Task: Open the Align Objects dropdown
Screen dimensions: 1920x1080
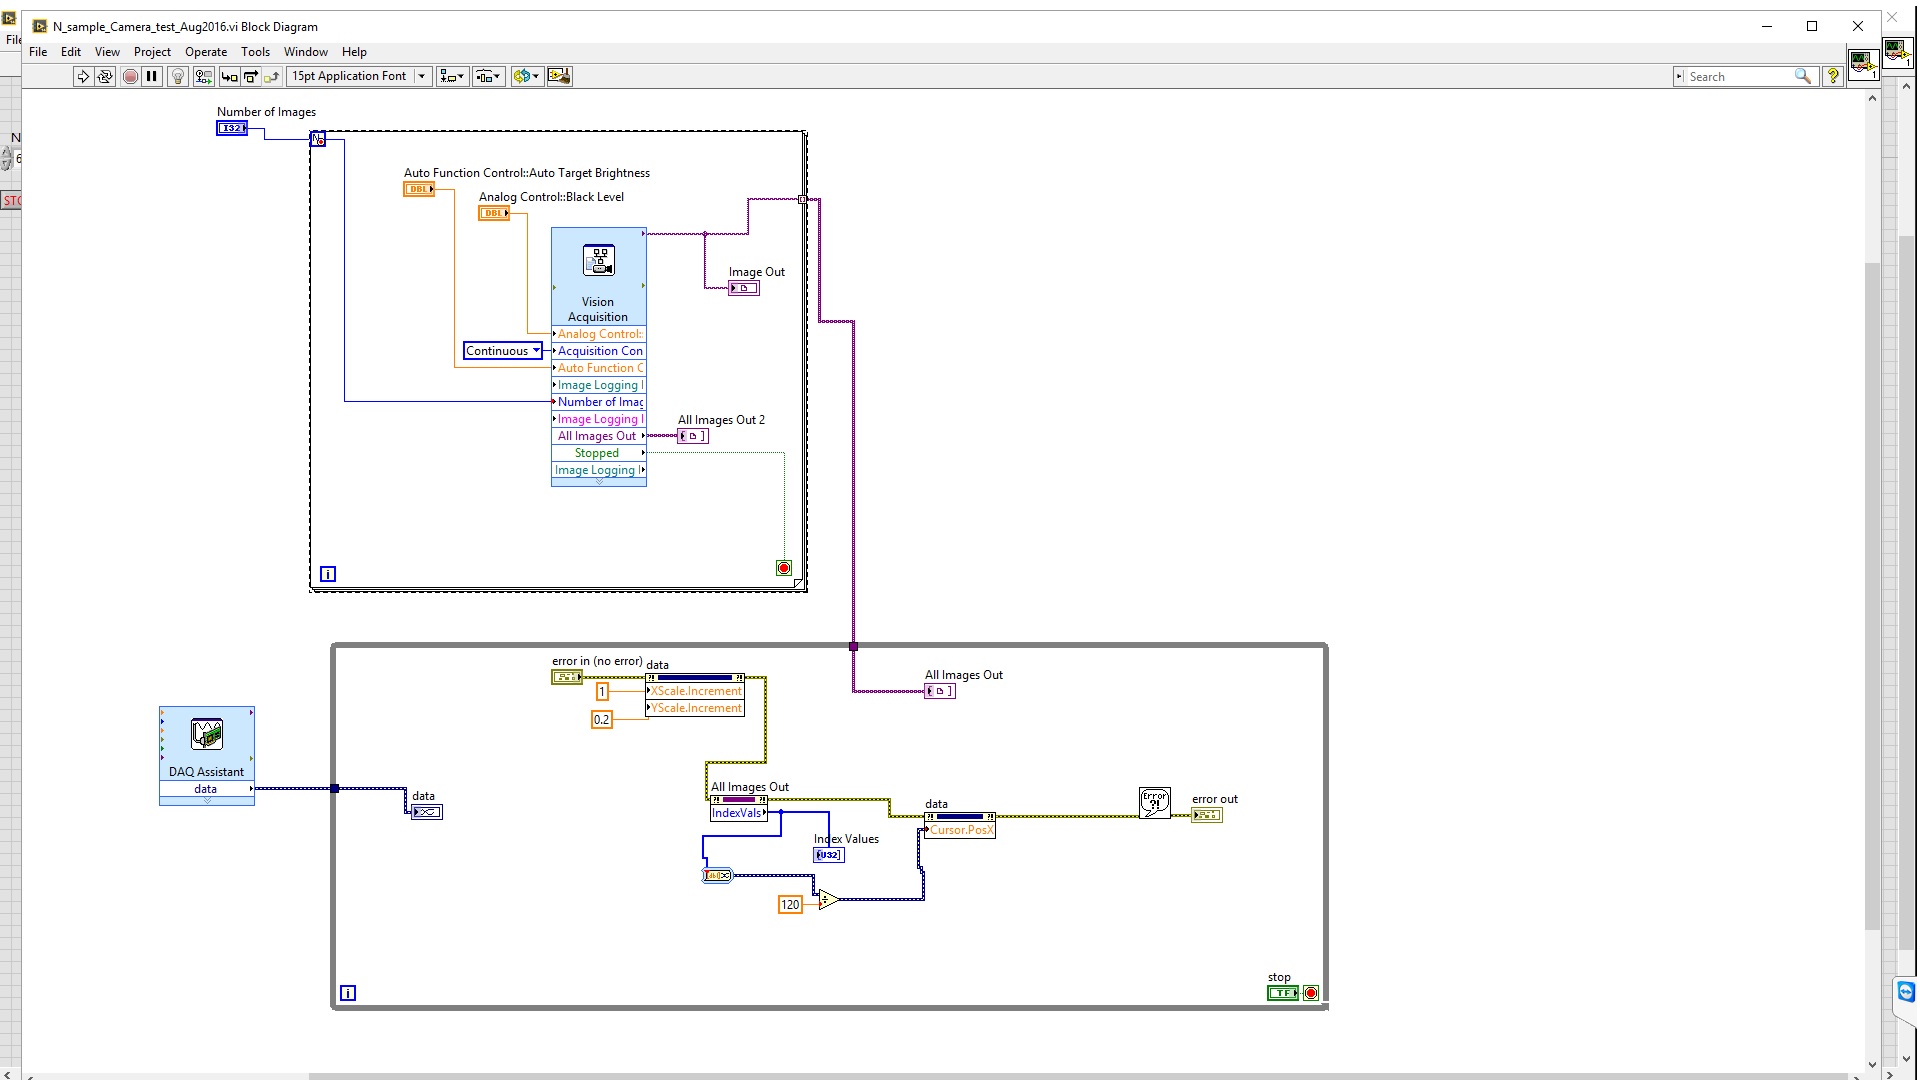Action: pyautogui.click(x=452, y=76)
